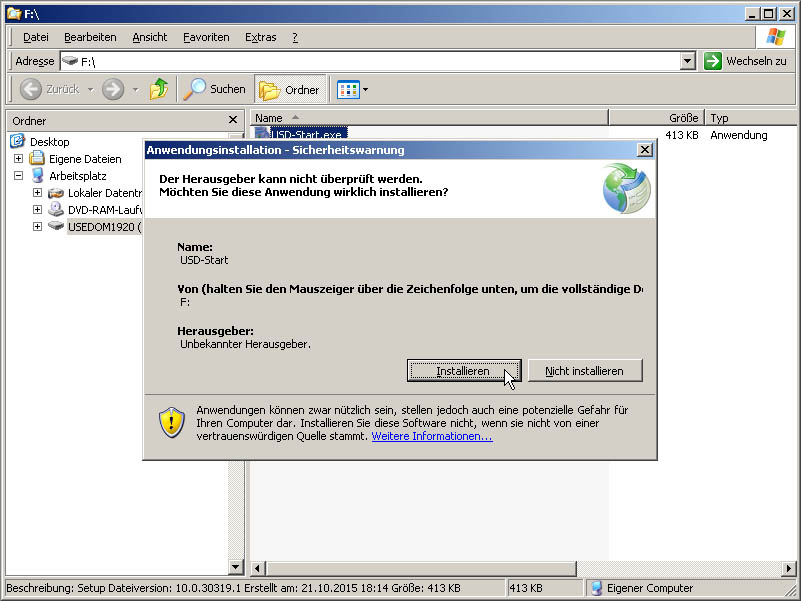This screenshot has height=601, width=801.
Task: Click the Installieren button
Action: pos(463,371)
